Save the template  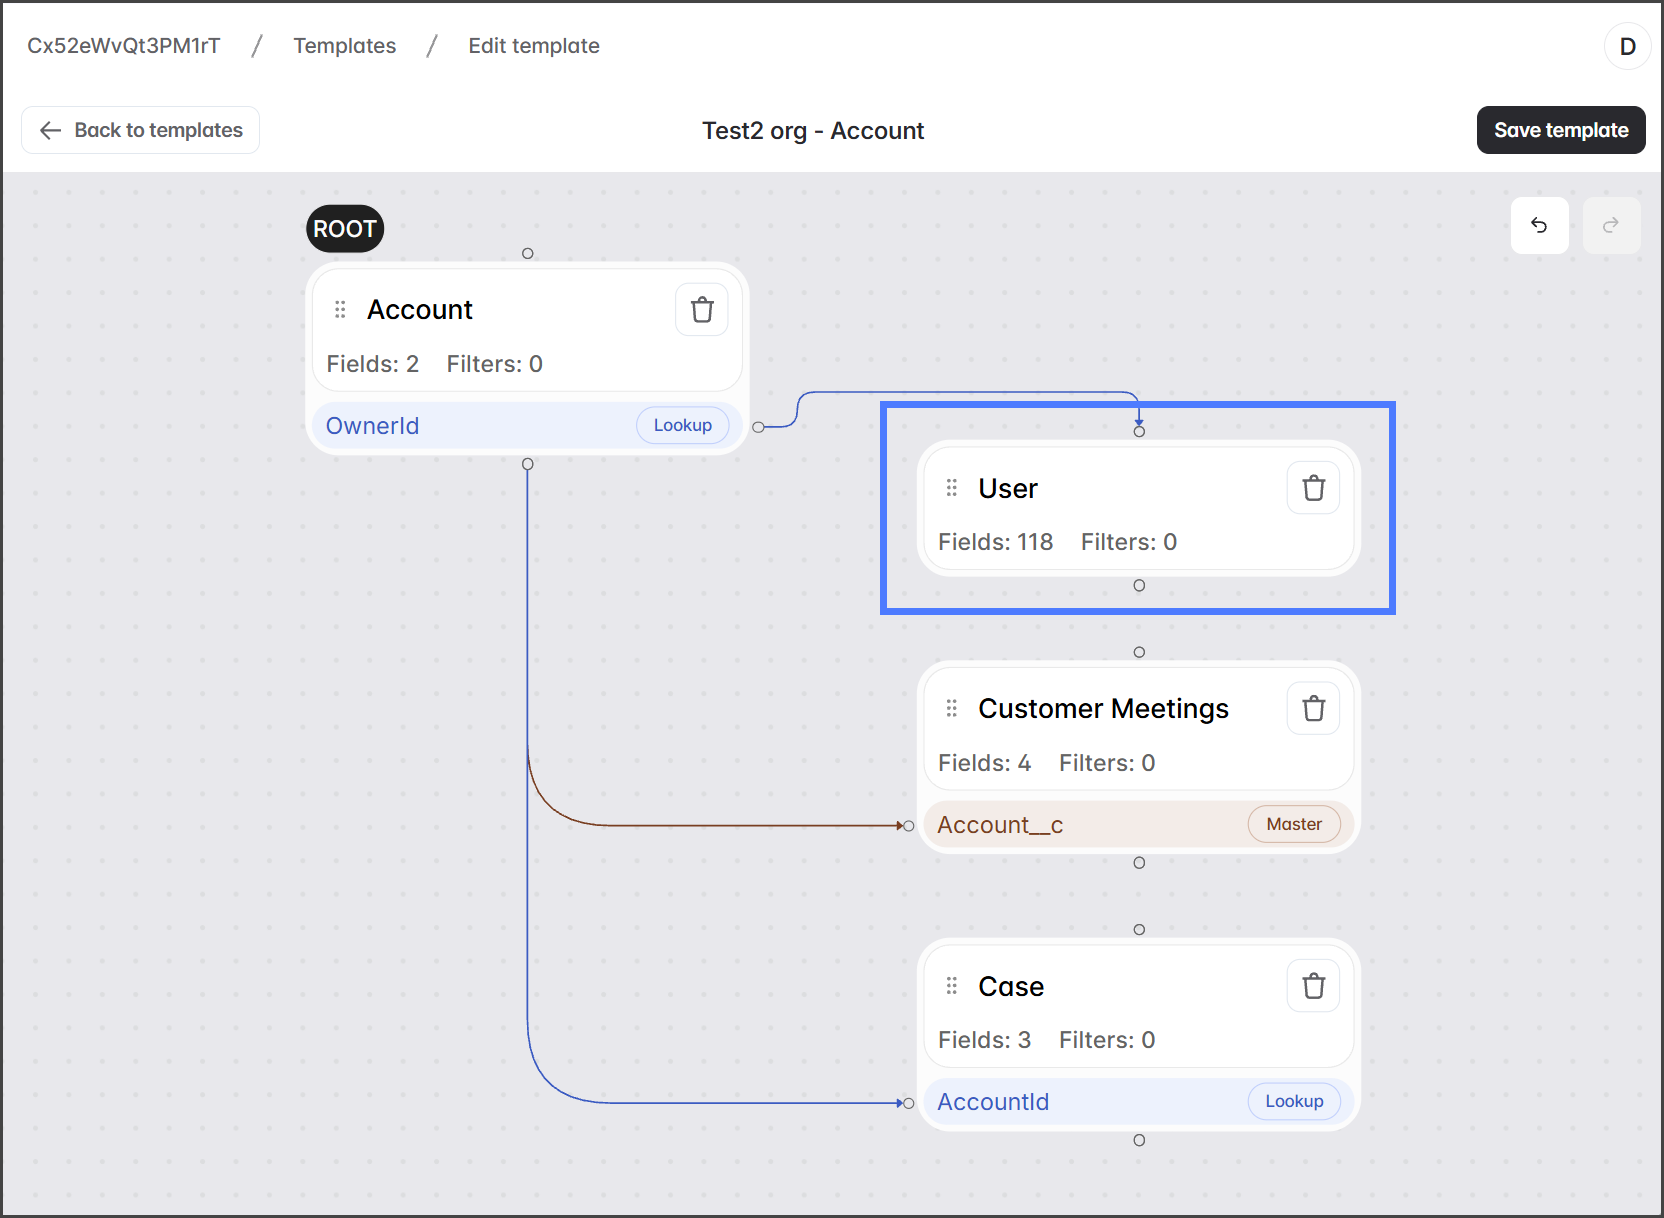point(1560,130)
